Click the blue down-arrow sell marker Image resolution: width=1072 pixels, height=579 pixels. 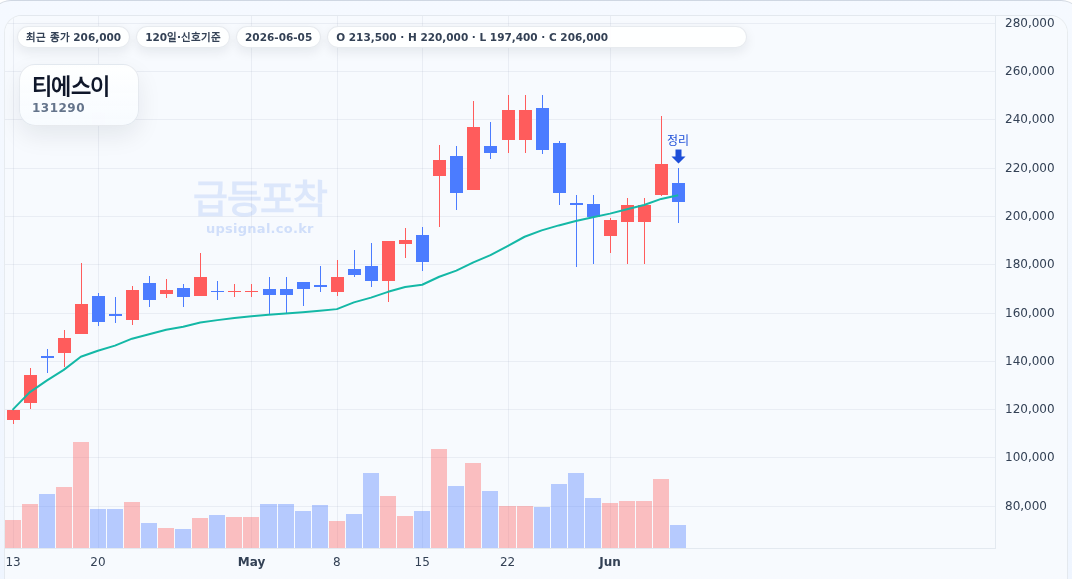click(678, 157)
